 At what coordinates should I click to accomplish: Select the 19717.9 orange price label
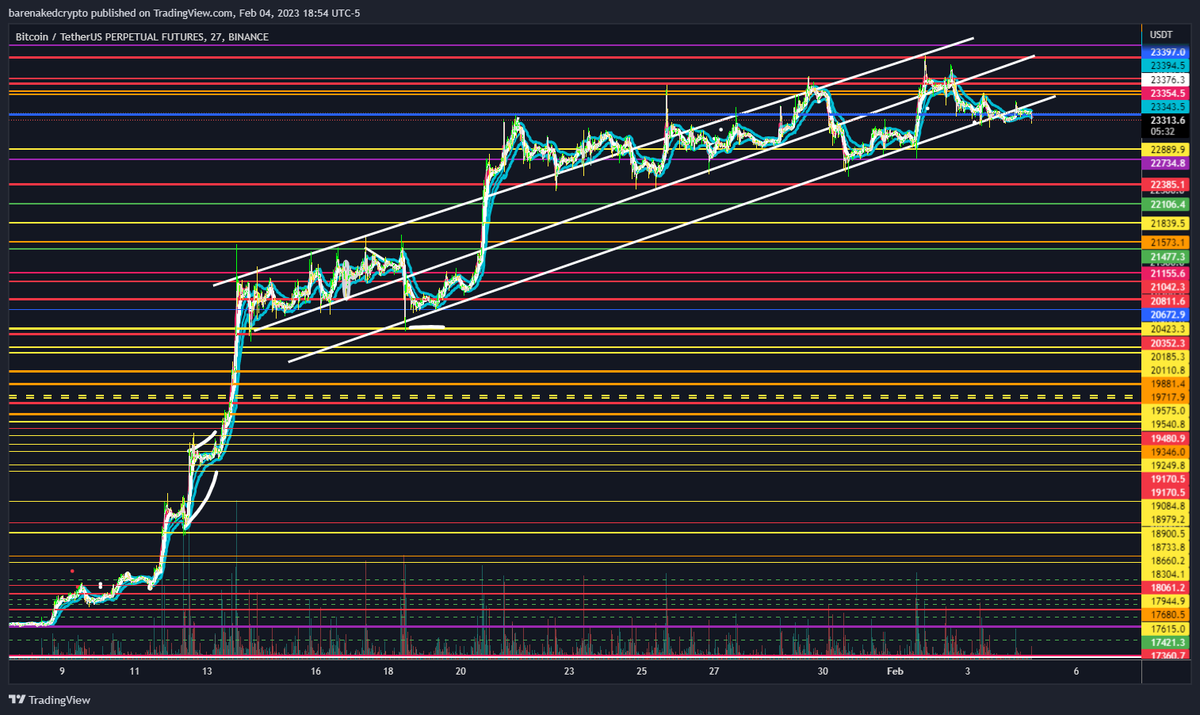tap(1167, 397)
